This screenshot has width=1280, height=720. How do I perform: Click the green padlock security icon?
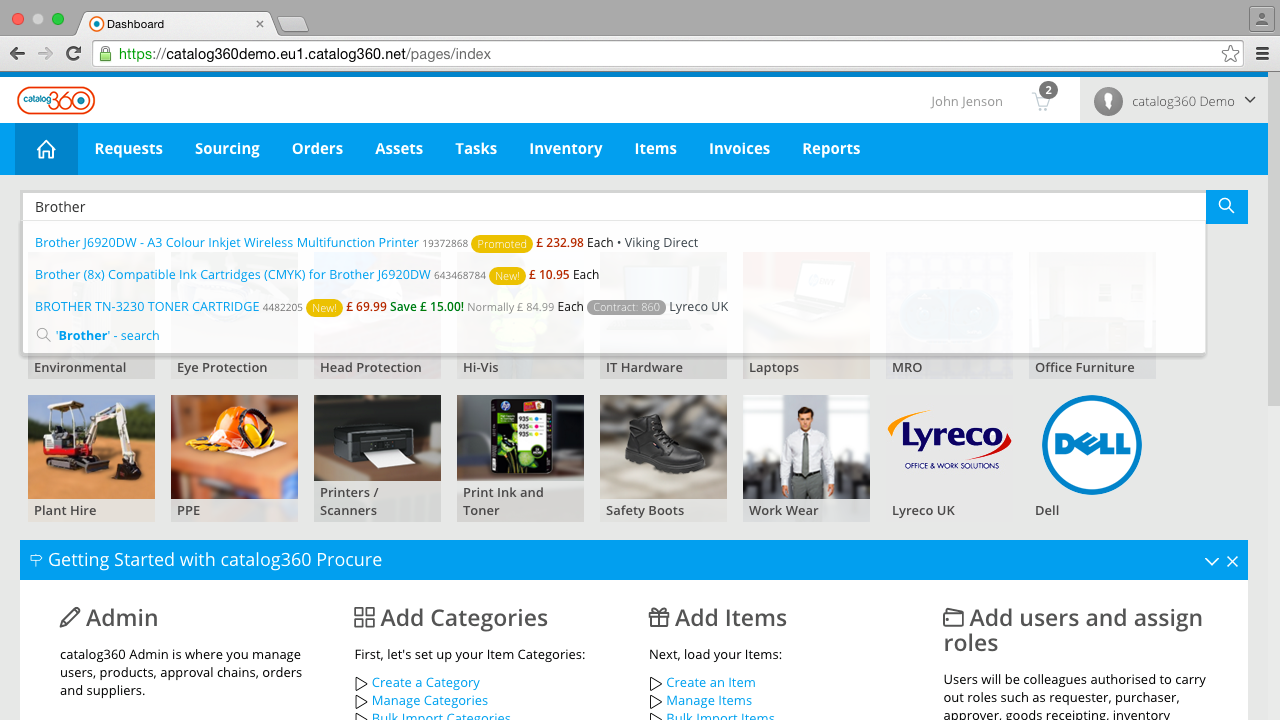[105, 54]
